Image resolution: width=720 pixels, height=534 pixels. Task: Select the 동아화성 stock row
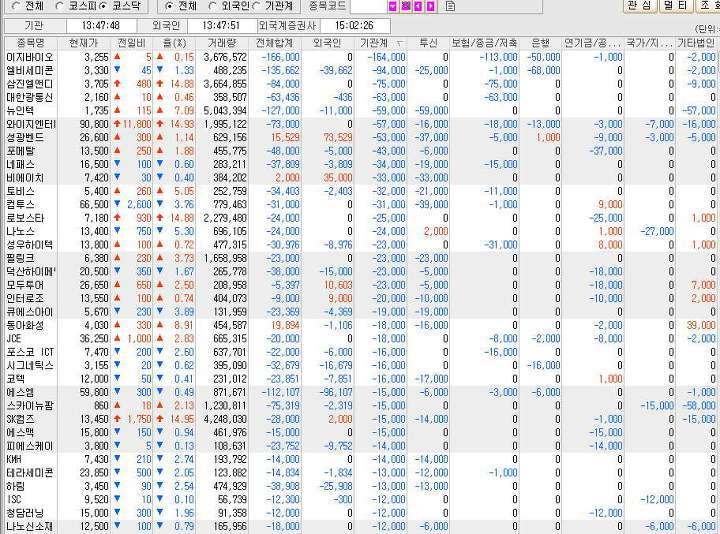(x=360, y=325)
